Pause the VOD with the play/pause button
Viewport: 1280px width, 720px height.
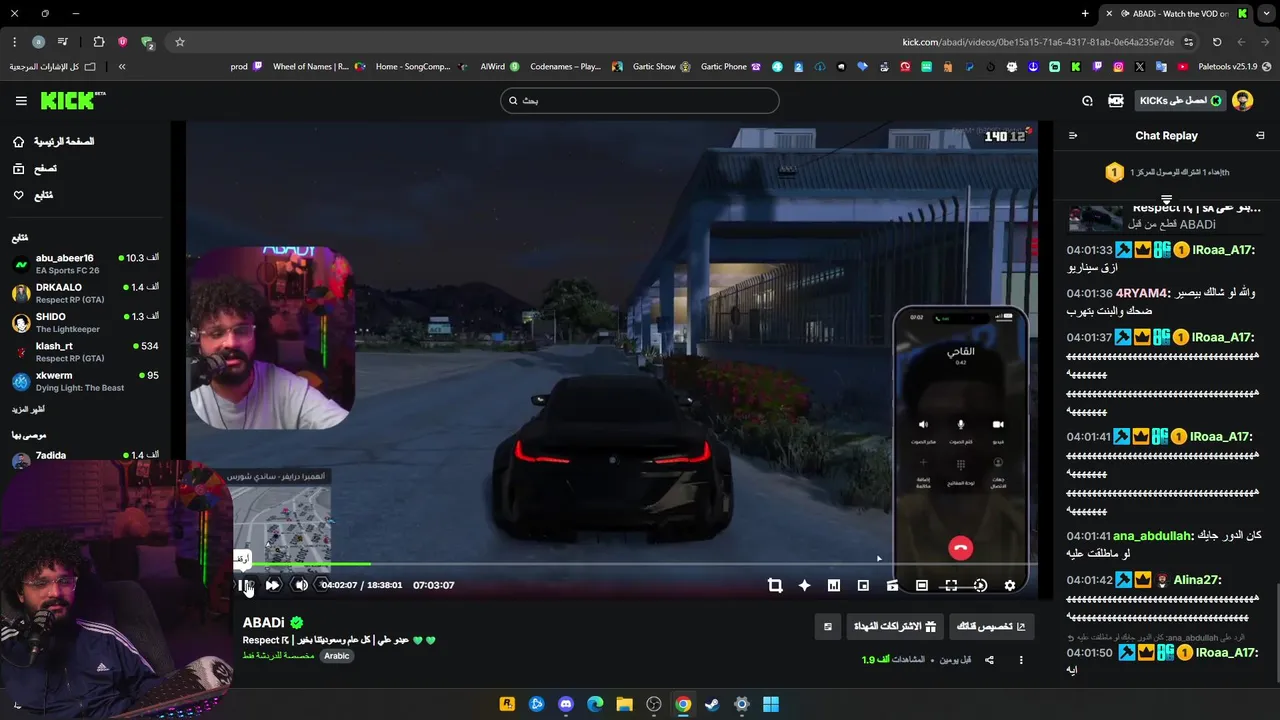tap(243, 585)
